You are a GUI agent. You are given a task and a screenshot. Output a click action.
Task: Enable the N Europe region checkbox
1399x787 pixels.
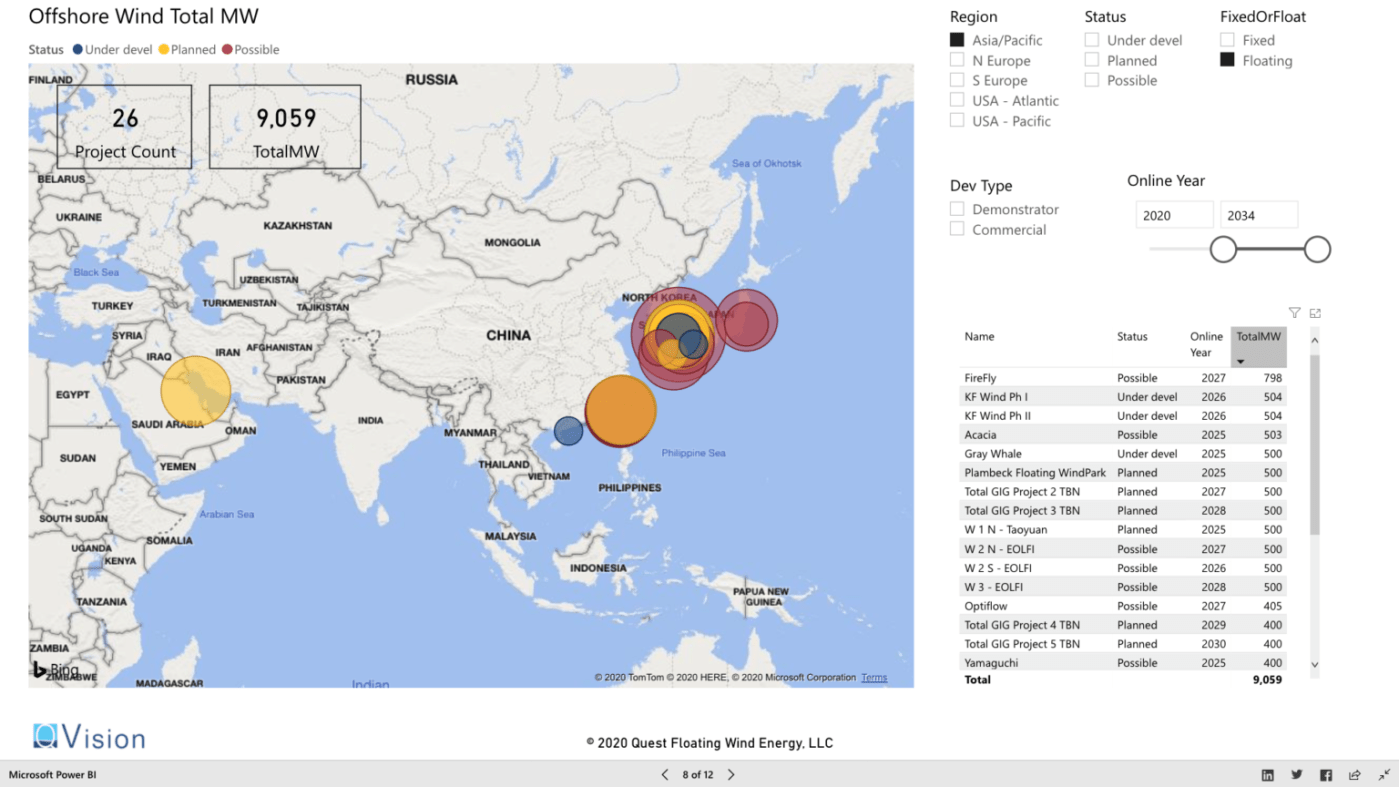coord(957,60)
